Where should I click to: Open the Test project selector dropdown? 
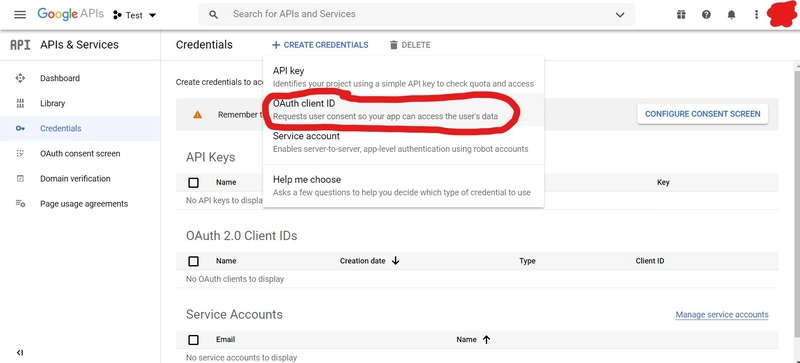[x=134, y=15]
